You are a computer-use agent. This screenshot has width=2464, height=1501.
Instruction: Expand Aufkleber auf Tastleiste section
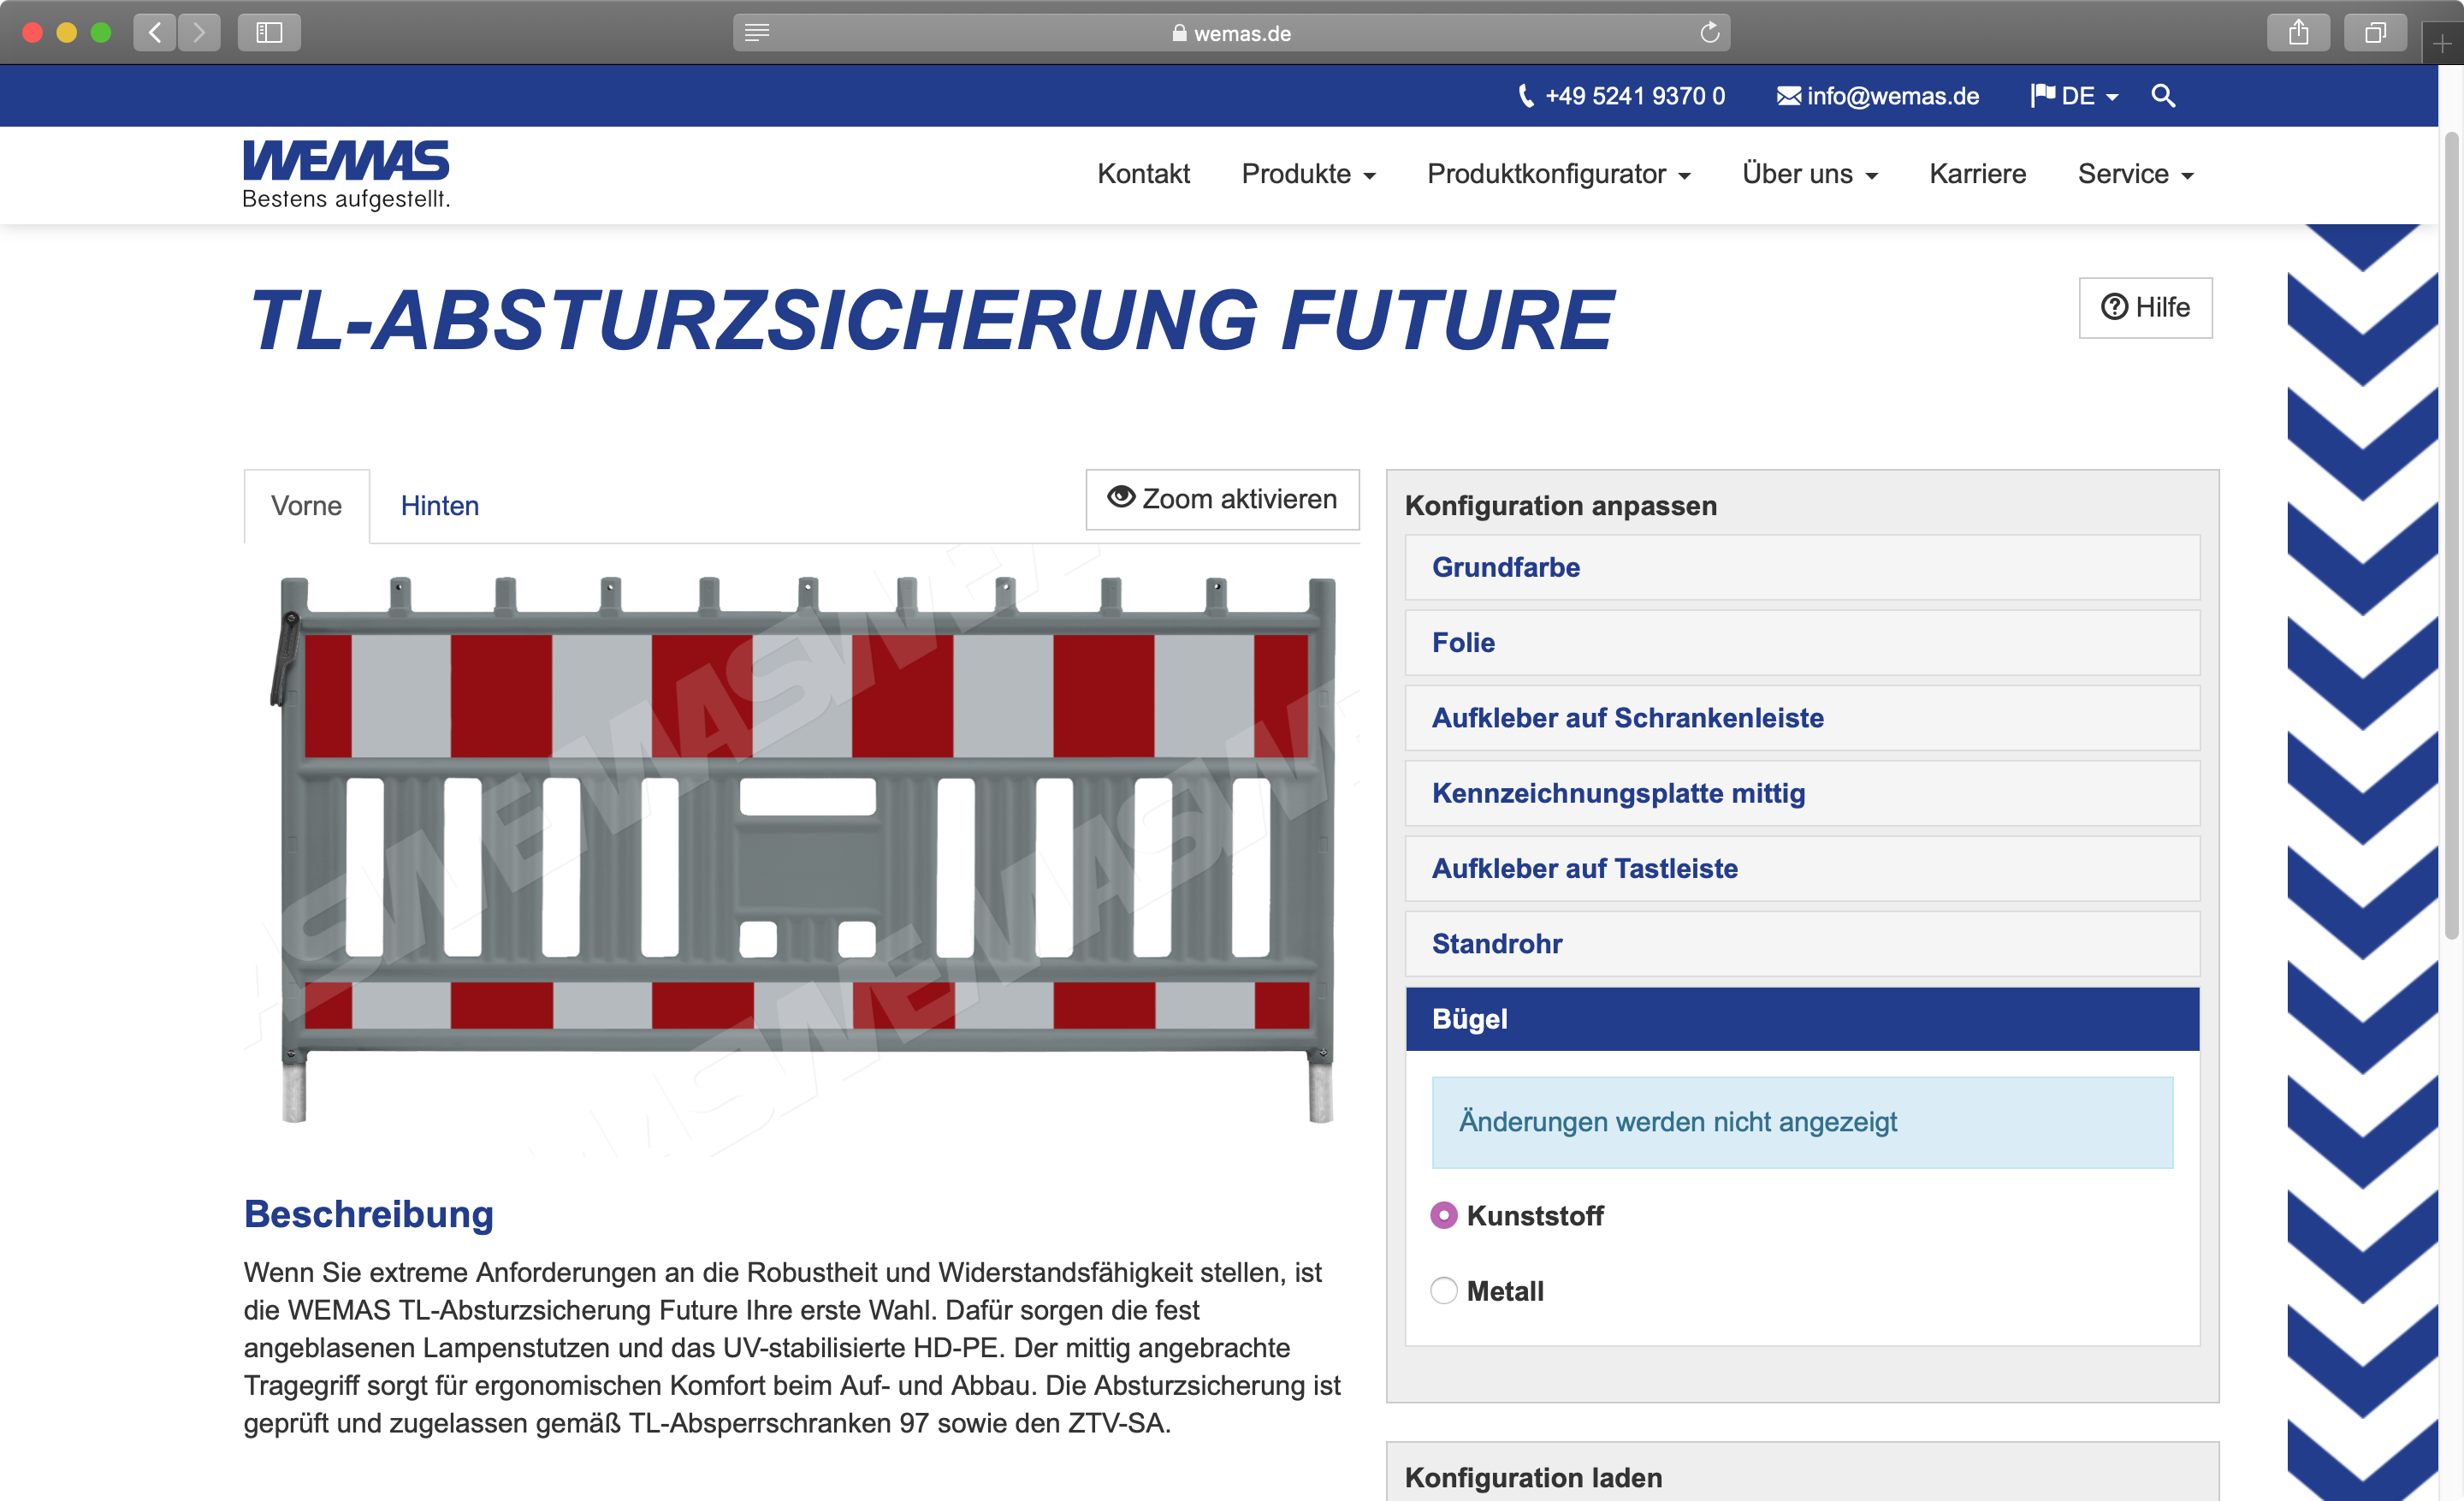pyautogui.click(x=1802, y=868)
